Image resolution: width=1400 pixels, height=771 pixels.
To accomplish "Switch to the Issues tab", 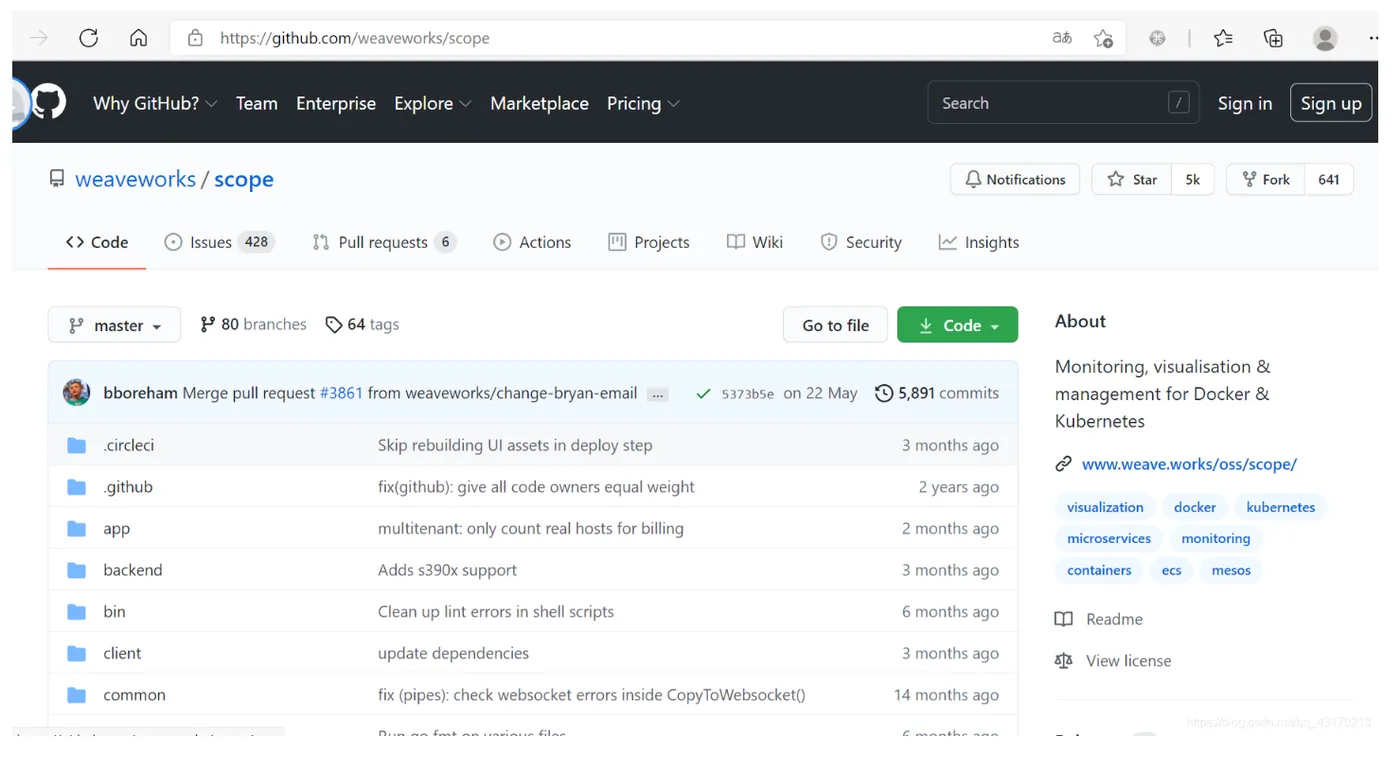I will click(219, 242).
